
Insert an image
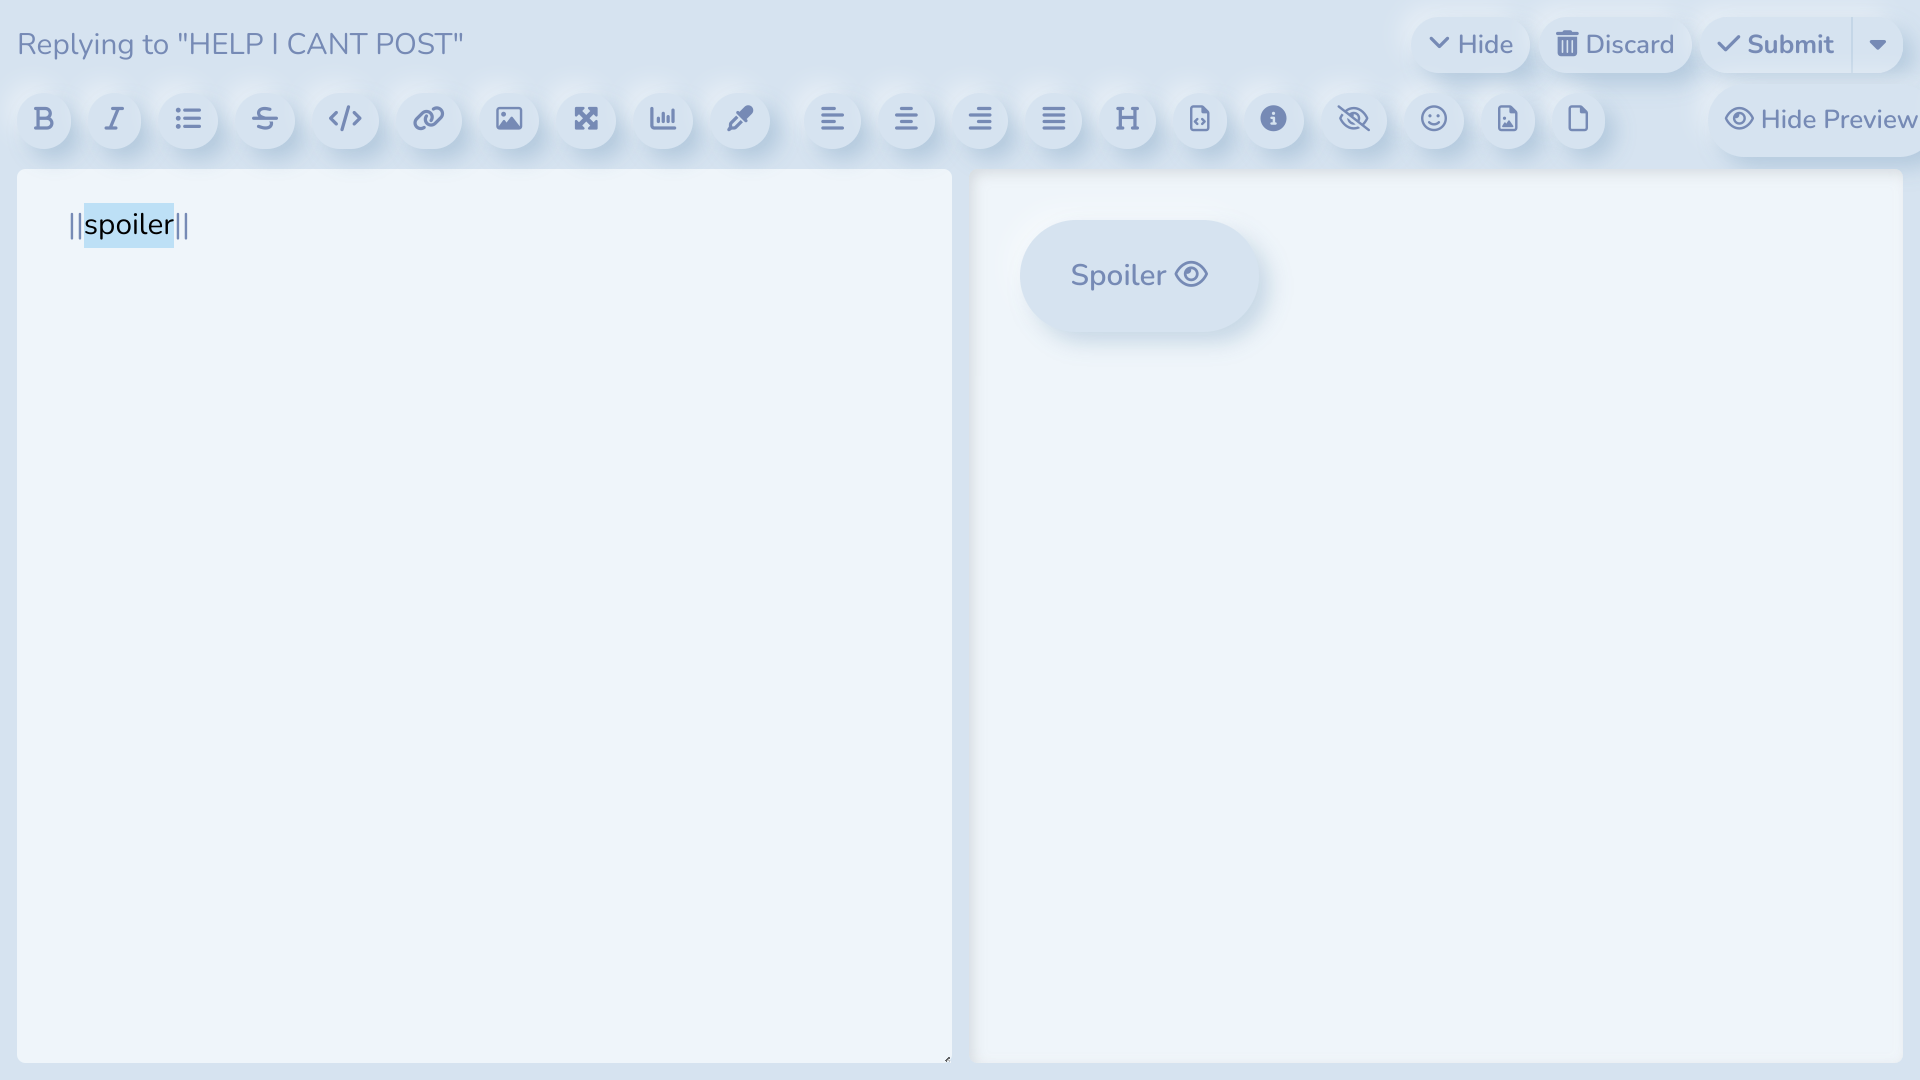(509, 119)
